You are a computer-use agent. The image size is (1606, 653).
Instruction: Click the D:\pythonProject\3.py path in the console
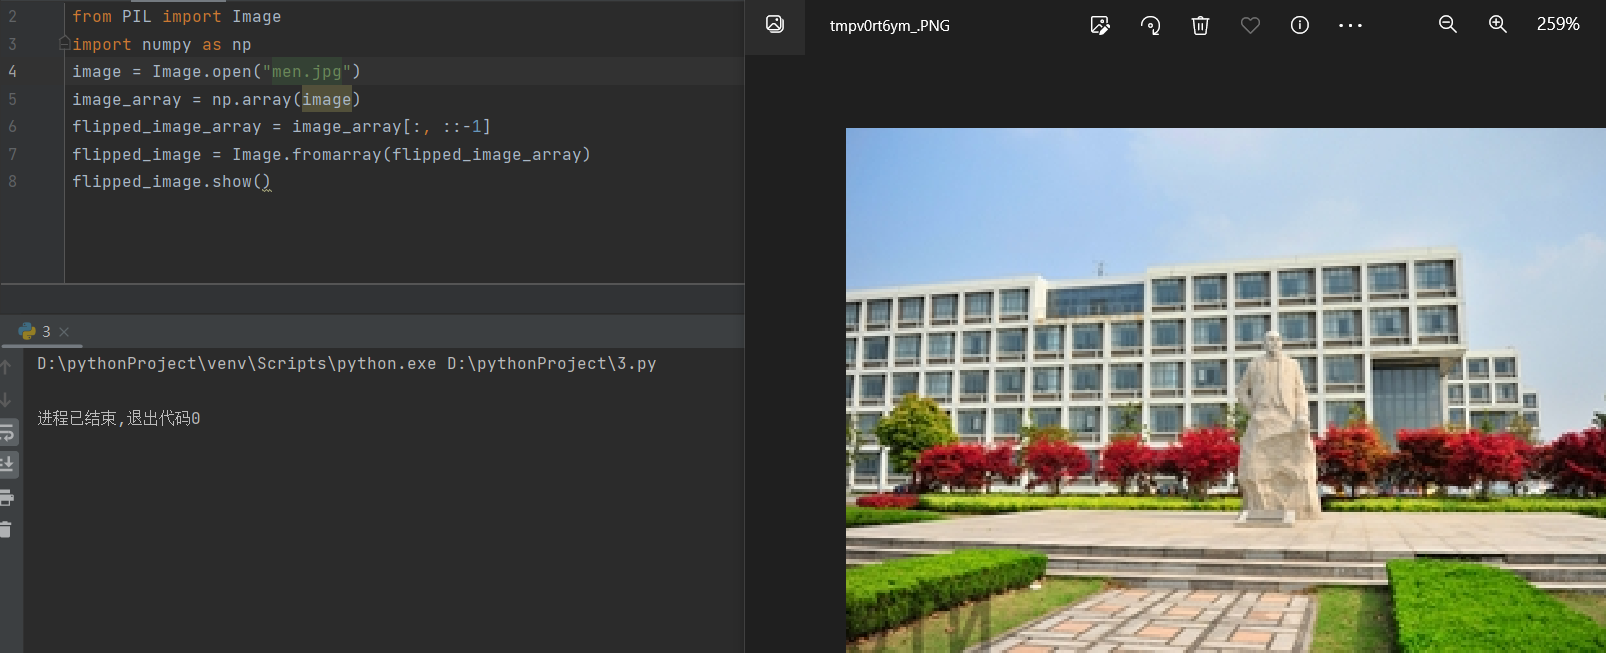click(552, 363)
